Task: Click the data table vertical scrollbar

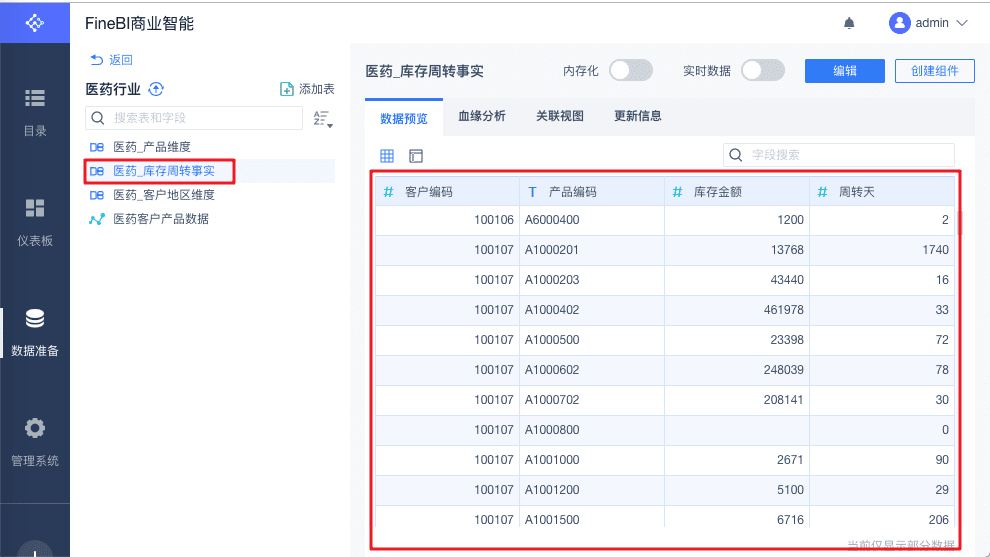Action: click(x=959, y=222)
